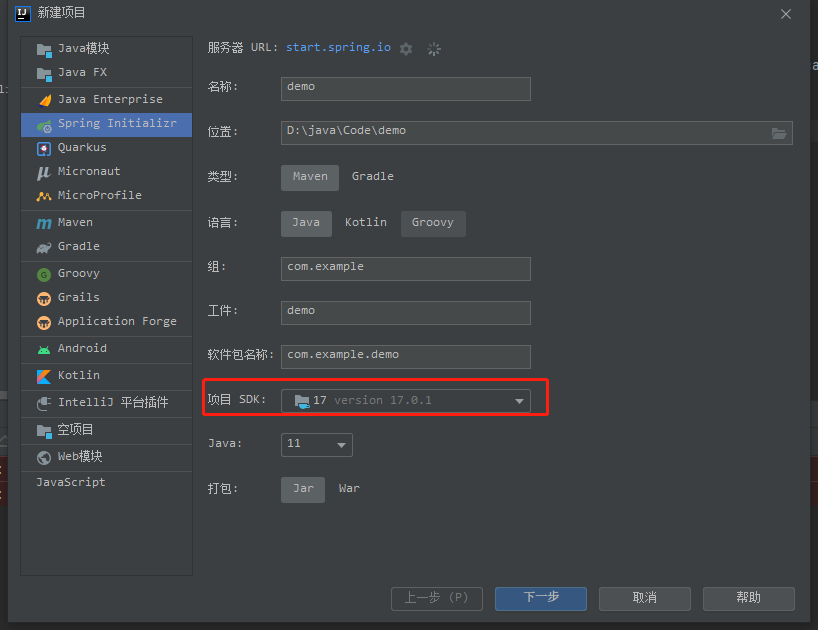Viewport: 818px width, 630px height.
Task: Select JavaScript project type
Action: 106,483
